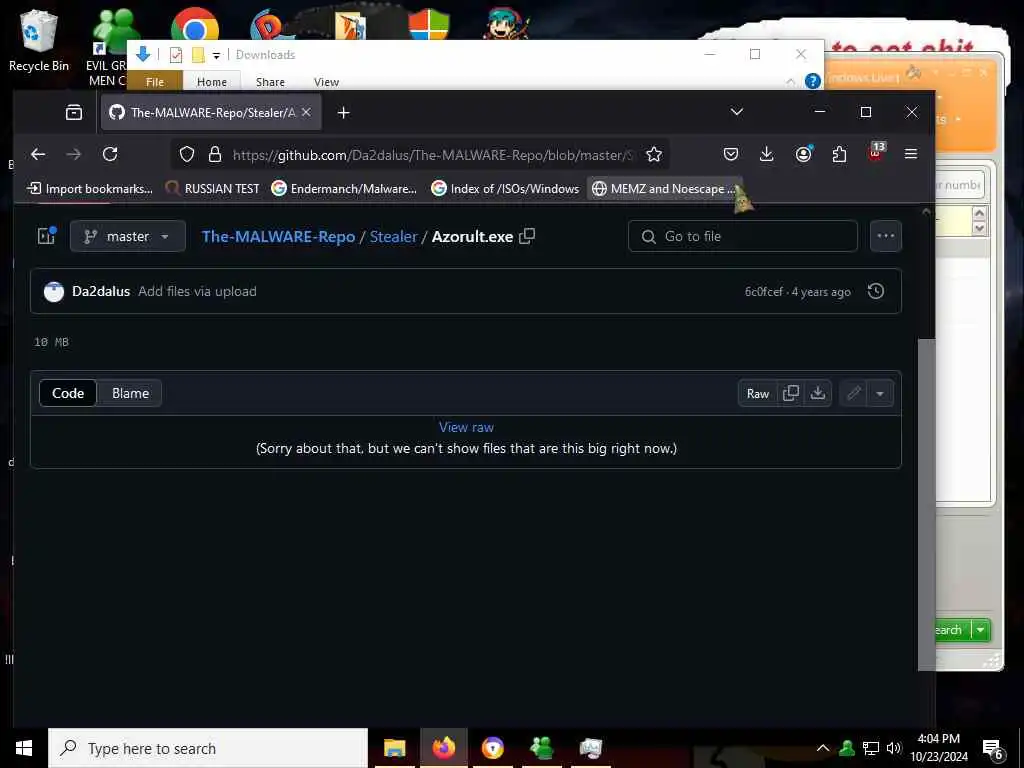Click the disabled edit pencil icon
This screenshot has height=768, width=1024.
pos(854,393)
